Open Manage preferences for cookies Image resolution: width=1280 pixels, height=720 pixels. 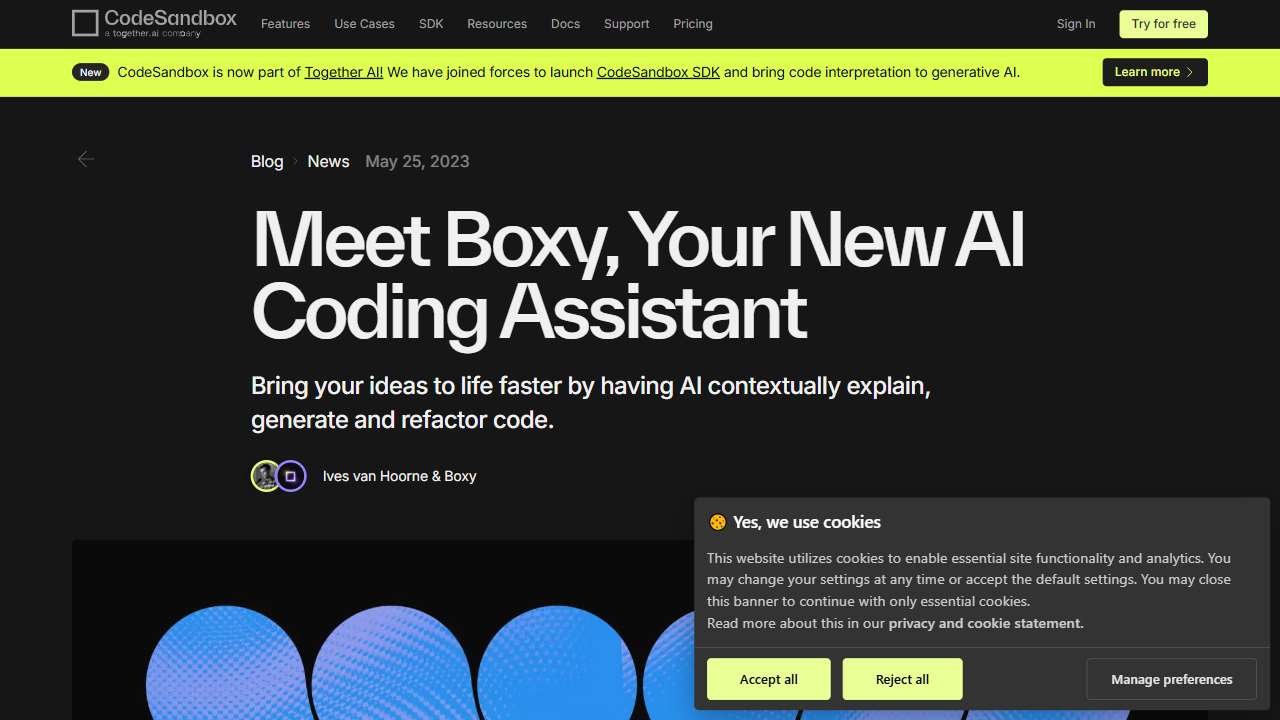1171,679
